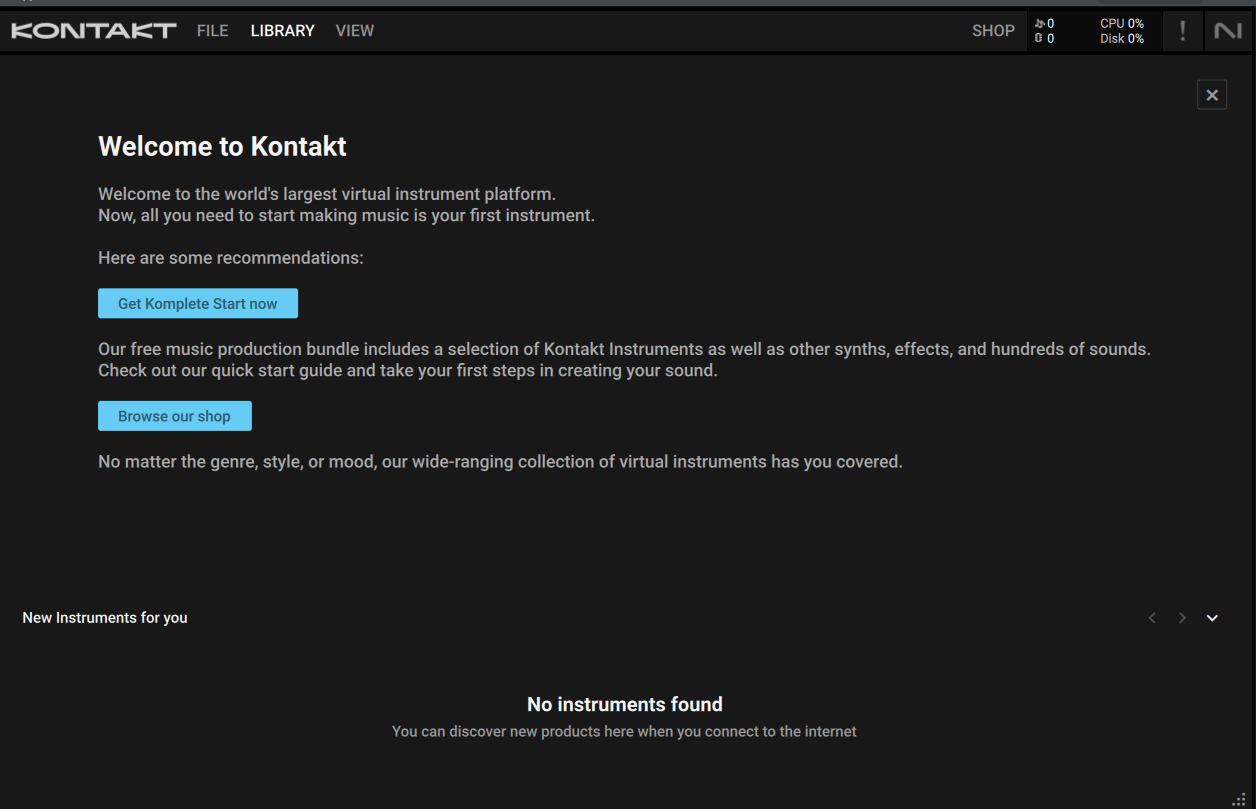Click the voice count note indicator
1256x809 pixels.
(x=1045, y=23)
